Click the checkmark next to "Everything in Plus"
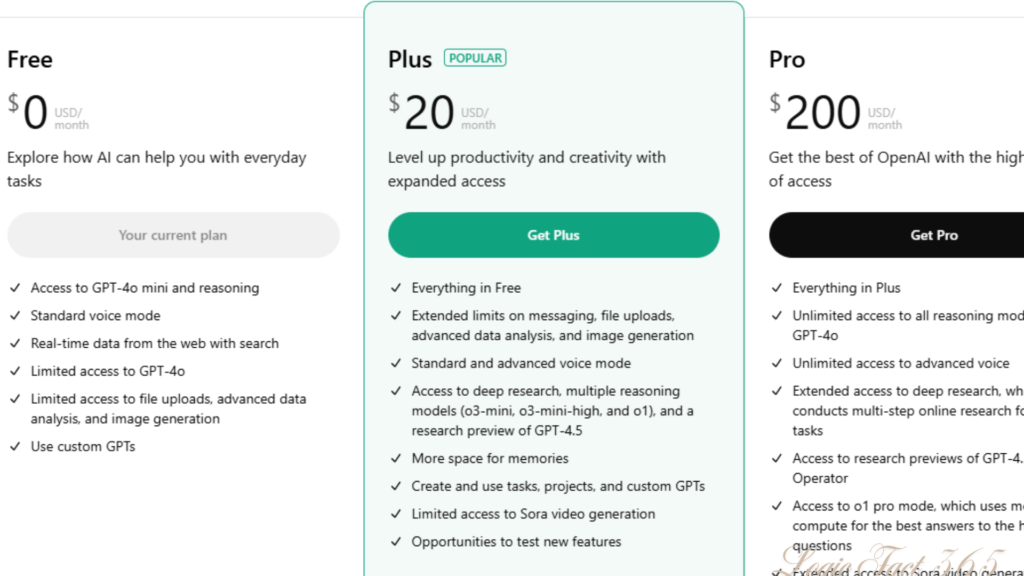This screenshot has height=576, width=1024. (x=777, y=288)
